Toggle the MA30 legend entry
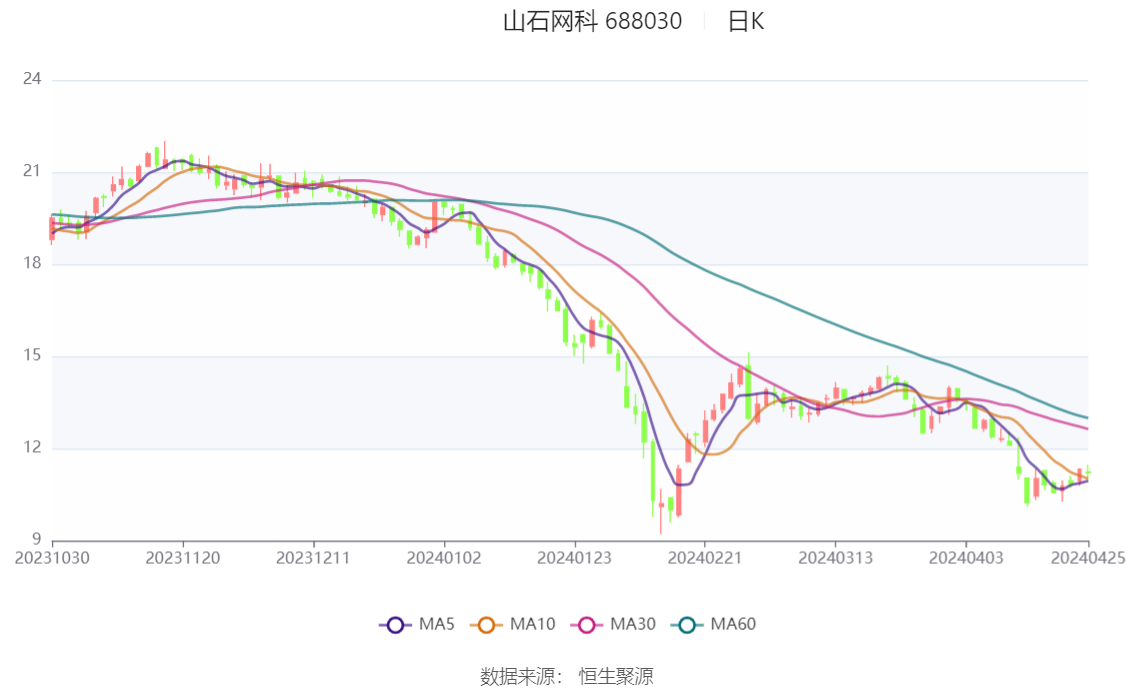Viewport: 1134px width, 689px height. pyautogui.click(x=613, y=625)
